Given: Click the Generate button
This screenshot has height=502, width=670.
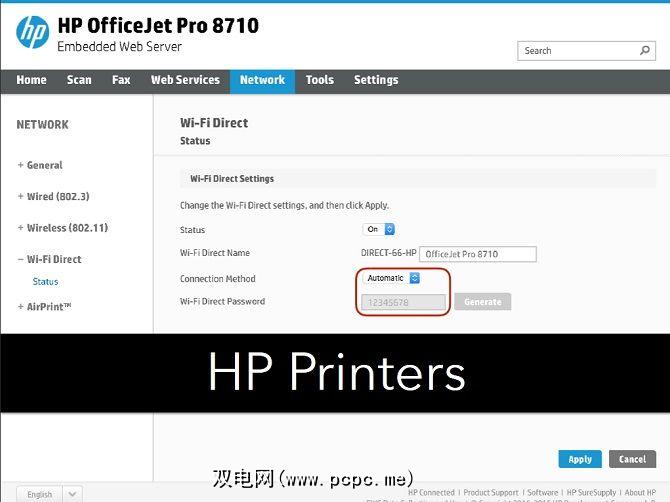Looking at the screenshot, I should [482, 302].
